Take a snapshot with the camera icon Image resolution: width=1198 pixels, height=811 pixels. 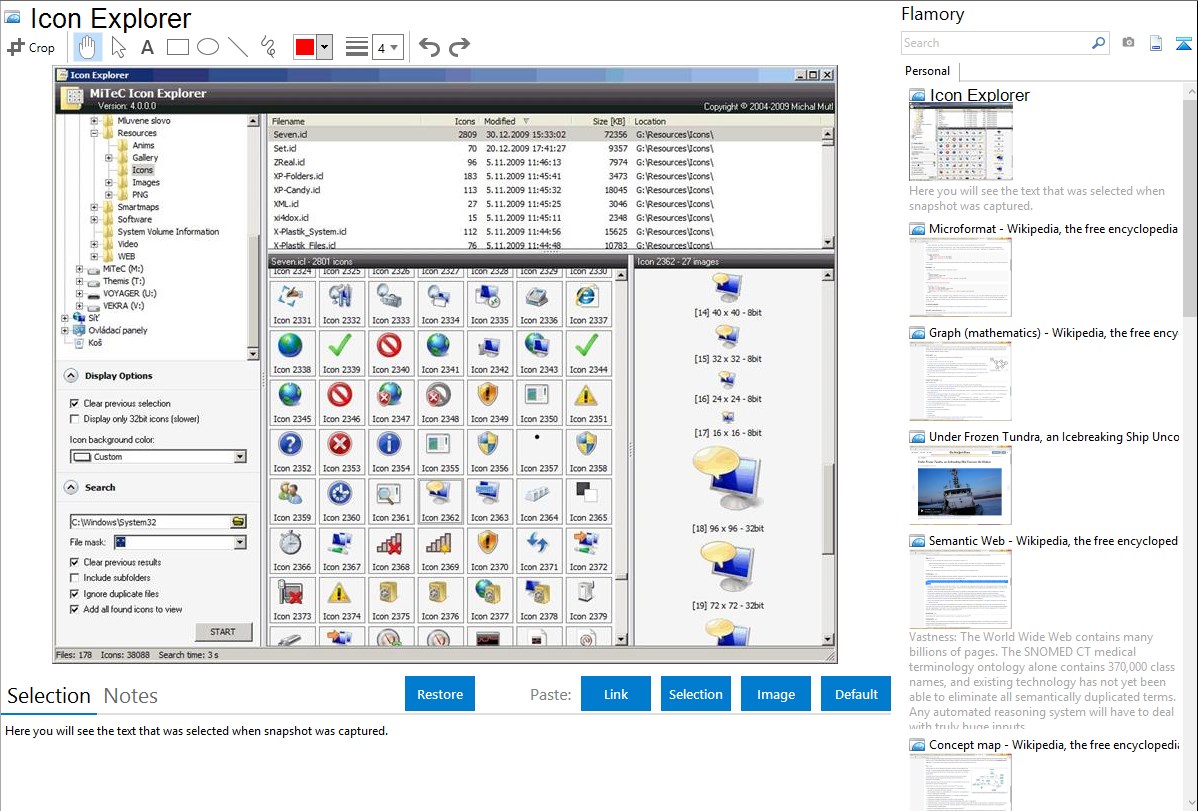pos(1128,43)
